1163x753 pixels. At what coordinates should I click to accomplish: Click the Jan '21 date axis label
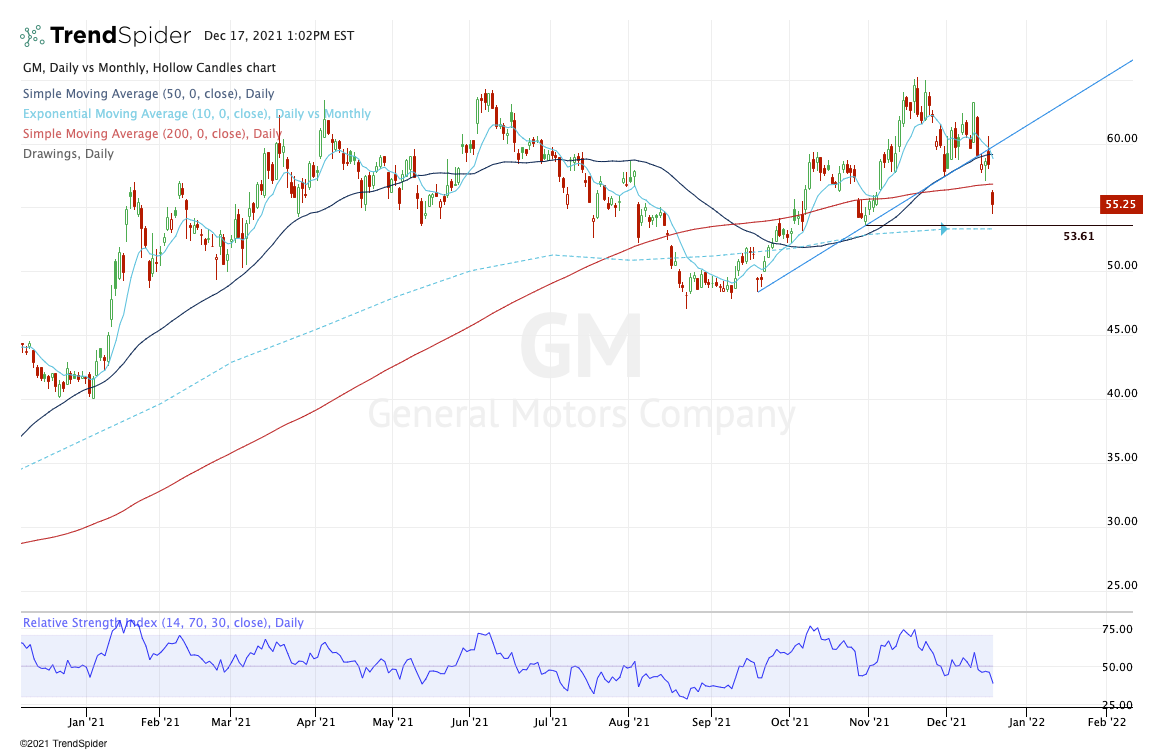click(x=86, y=721)
